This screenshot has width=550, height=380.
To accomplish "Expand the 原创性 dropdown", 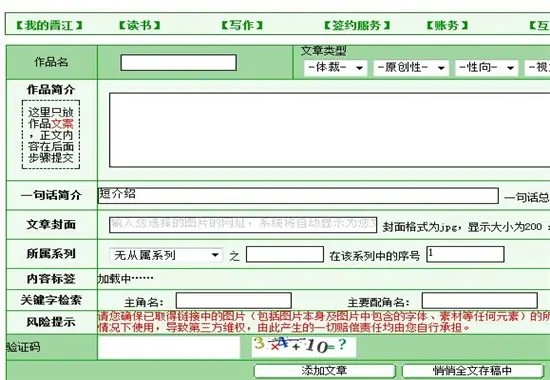I will 411,67.
